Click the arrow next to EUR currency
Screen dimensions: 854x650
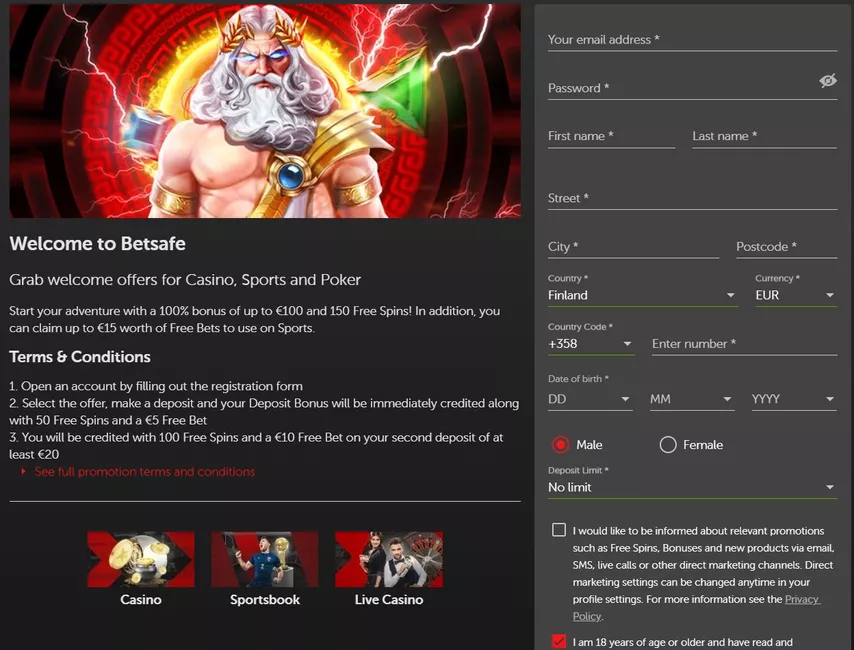[x=829, y=295]
